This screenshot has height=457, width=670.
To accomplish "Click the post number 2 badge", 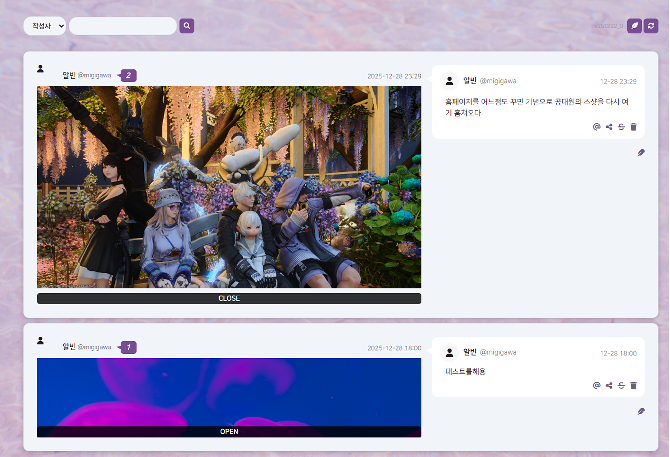I will (128, 75).
